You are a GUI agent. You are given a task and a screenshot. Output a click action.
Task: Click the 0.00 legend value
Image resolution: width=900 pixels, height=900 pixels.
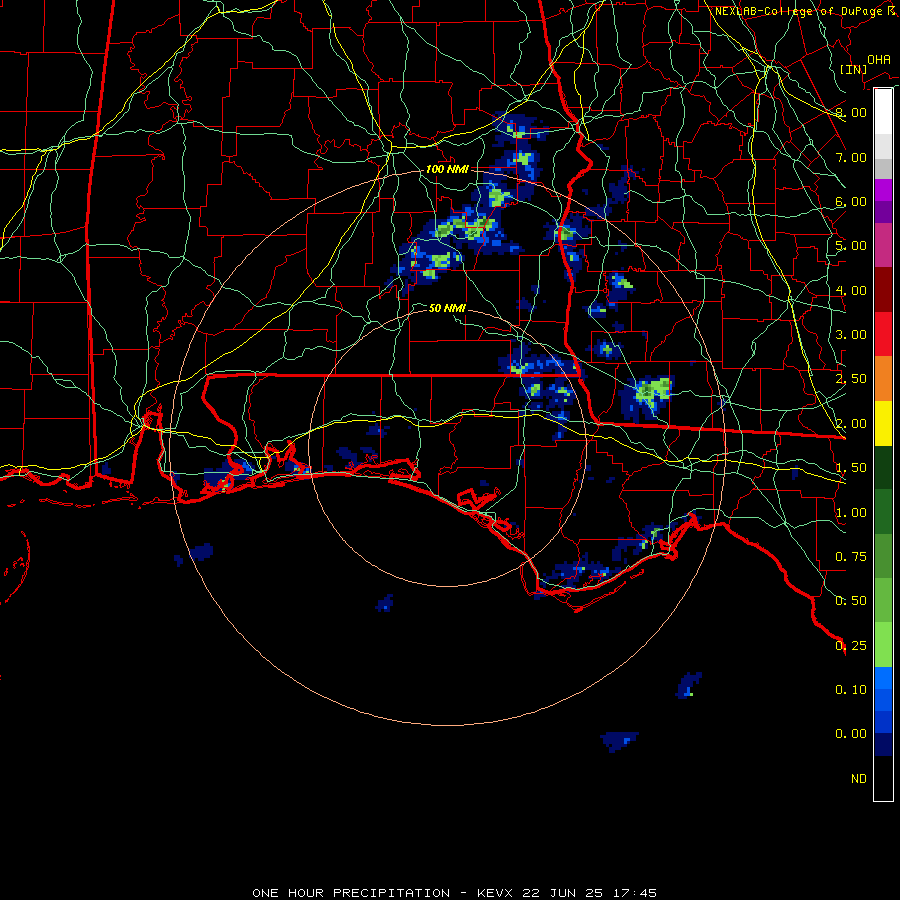point(851,734)
